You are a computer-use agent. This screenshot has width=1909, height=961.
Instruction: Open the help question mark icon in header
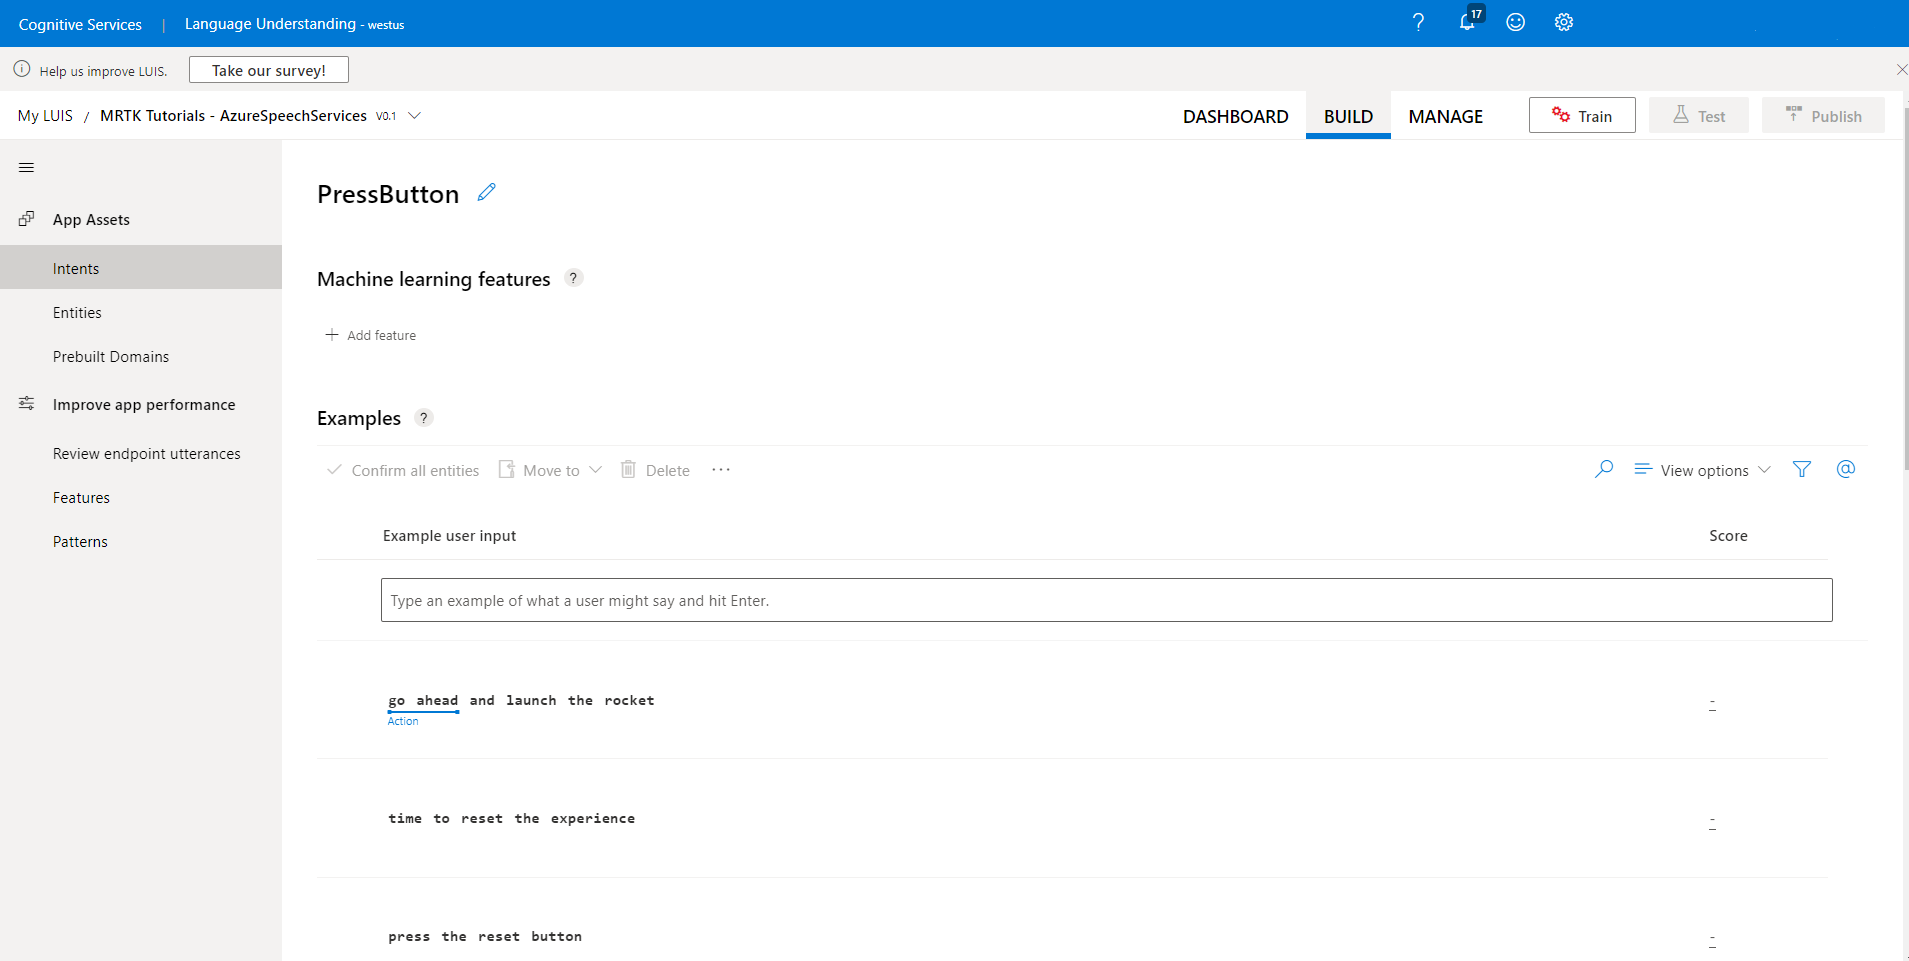[x=1418, y=22]
